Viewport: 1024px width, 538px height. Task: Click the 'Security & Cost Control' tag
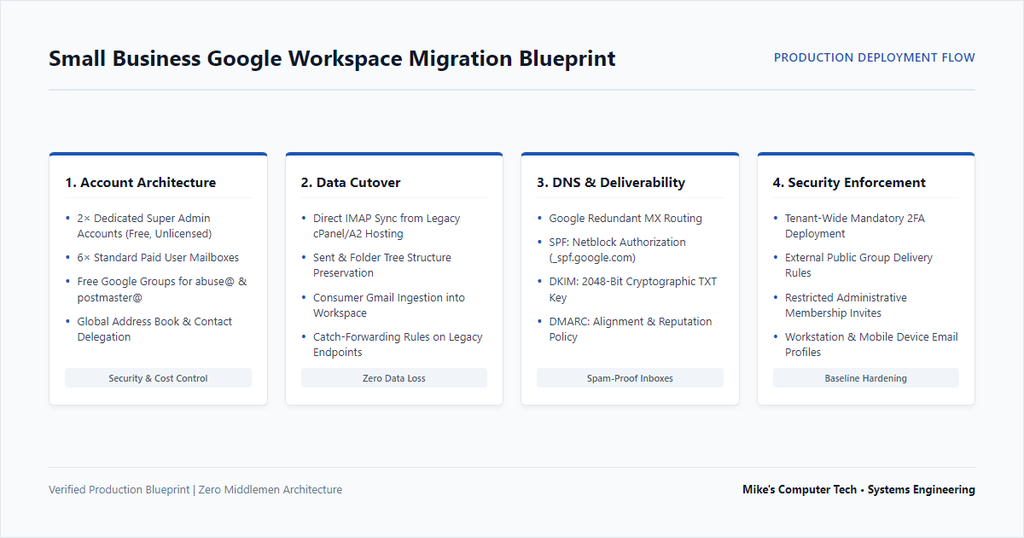158,378
